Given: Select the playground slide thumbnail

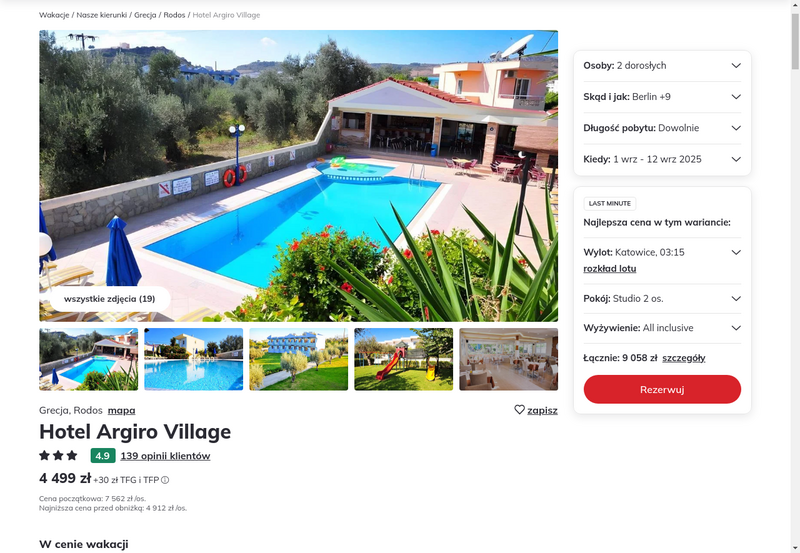Looking at the screenshot, I should (404, 359).
